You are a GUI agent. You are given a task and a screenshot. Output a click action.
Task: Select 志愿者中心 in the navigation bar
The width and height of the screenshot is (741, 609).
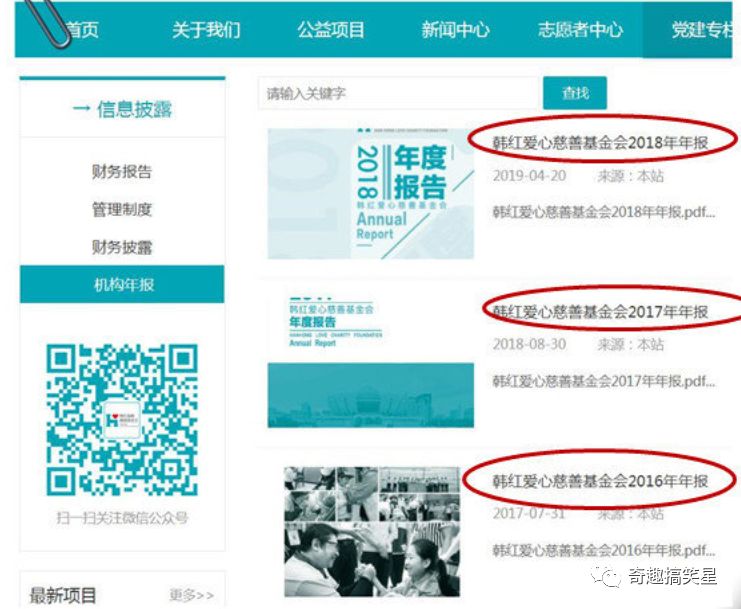tap(580, 30)
